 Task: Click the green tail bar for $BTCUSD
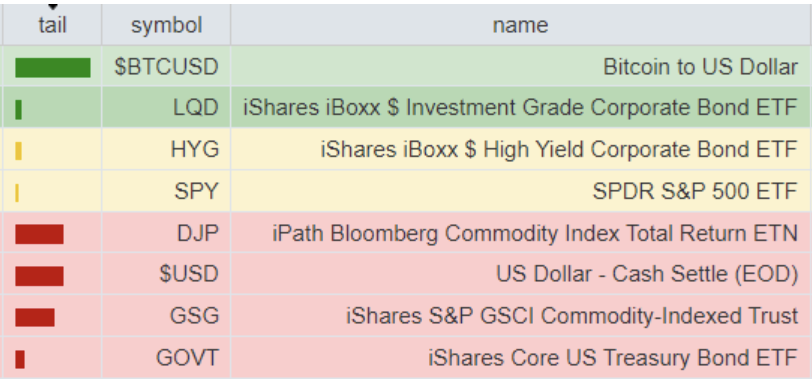(x=53, y=68)
